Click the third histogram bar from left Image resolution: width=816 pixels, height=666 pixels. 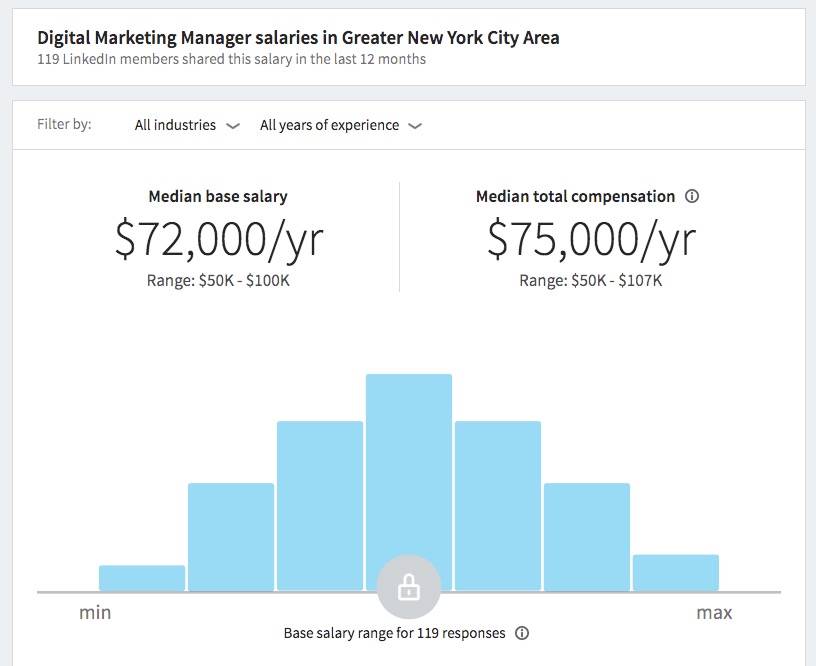(x=320, y=505)
